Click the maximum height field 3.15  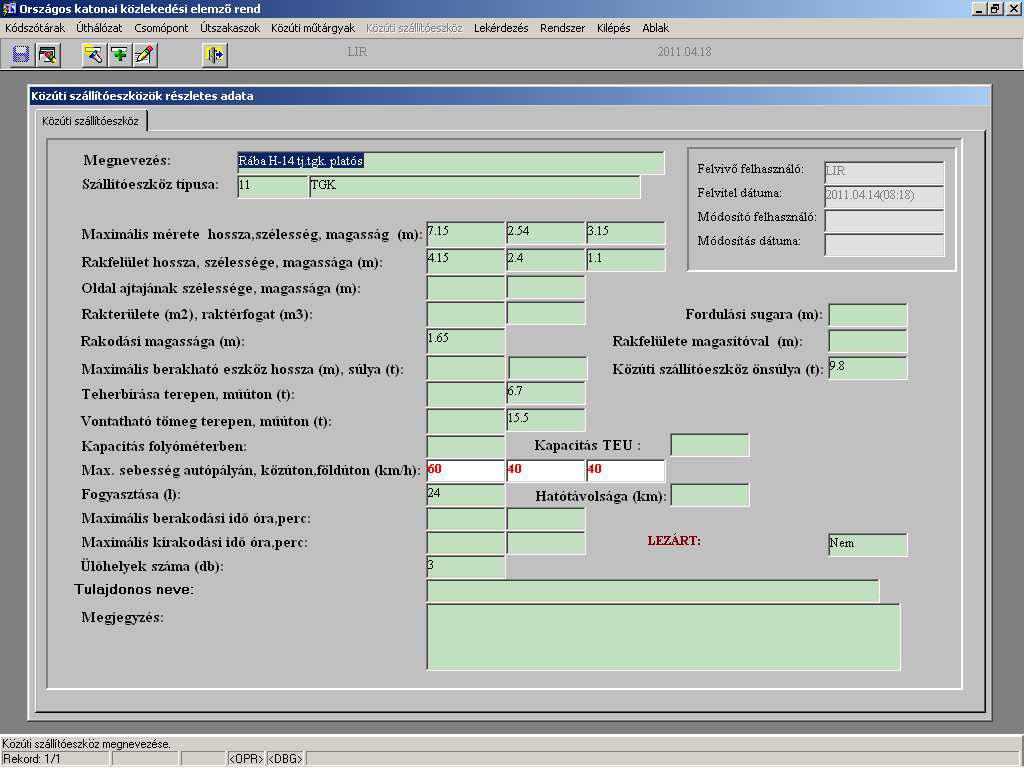[x=626, y=234]
